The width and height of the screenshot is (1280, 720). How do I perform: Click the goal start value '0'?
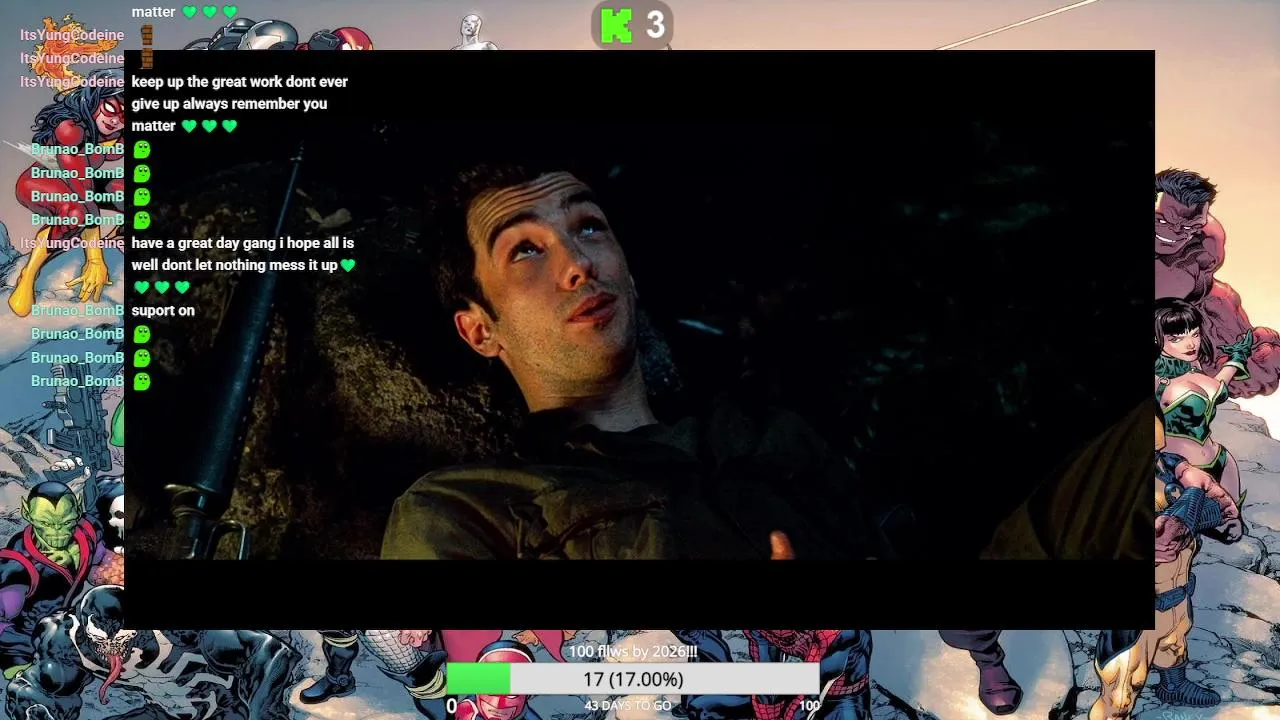(452, 706)
